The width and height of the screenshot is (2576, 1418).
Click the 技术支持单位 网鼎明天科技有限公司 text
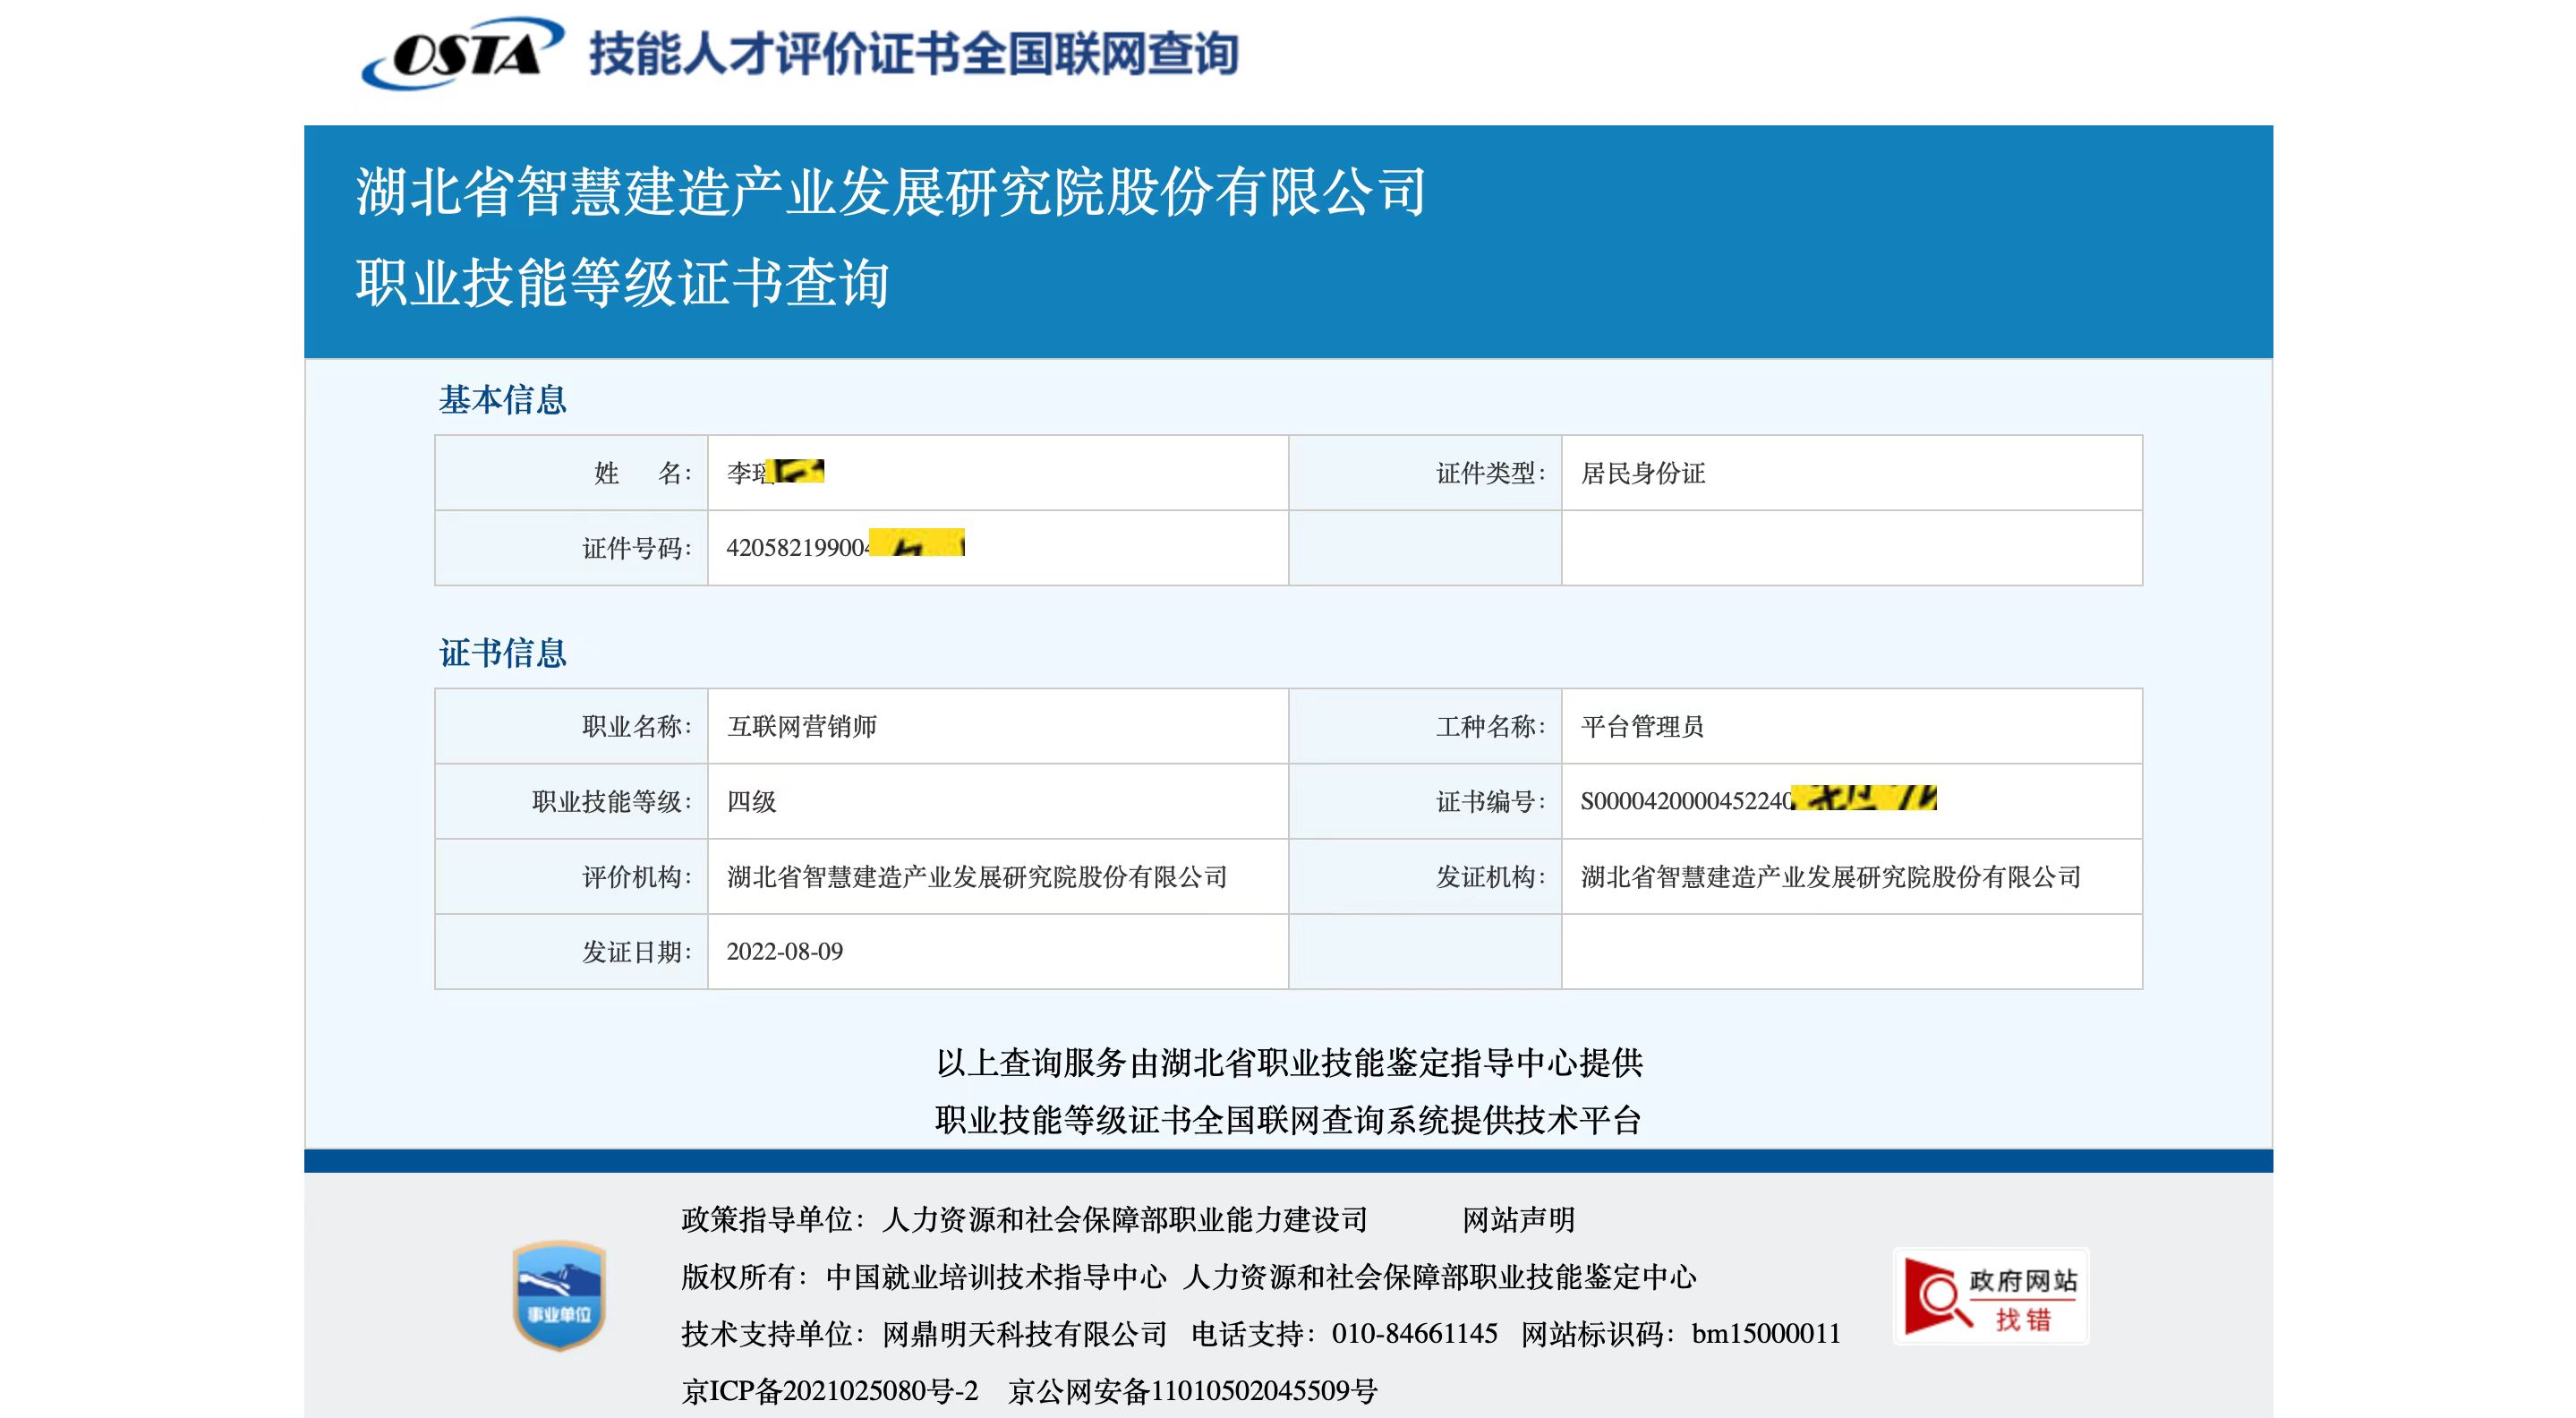924,1334
